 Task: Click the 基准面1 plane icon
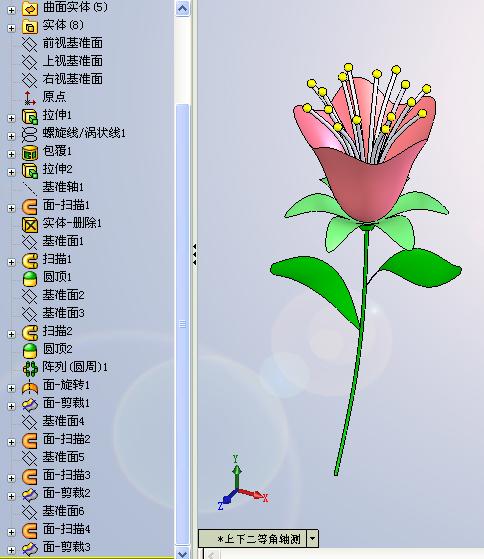click(30, 242)
